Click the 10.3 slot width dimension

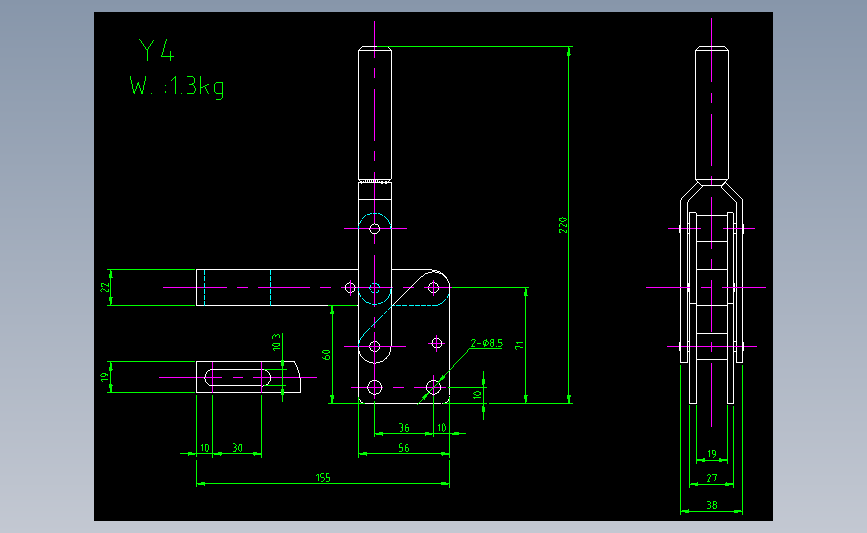coord(276,342)
